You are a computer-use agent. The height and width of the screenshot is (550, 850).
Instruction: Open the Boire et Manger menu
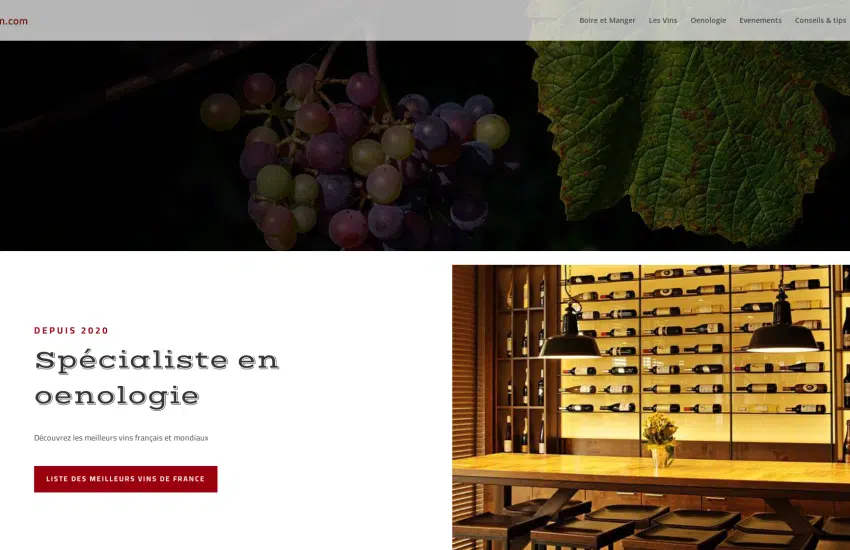coord(607,21)
